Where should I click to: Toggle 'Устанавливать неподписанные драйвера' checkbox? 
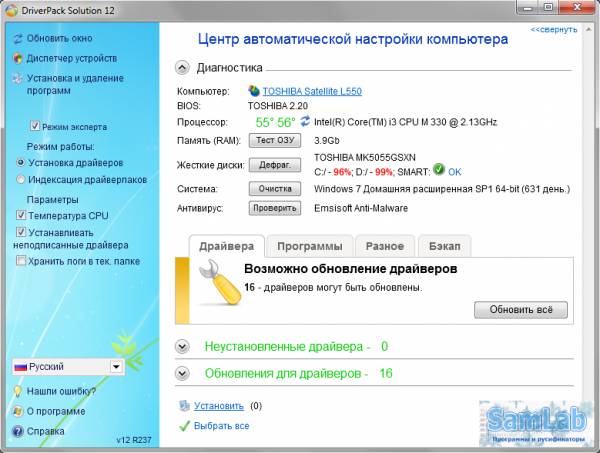21,232
